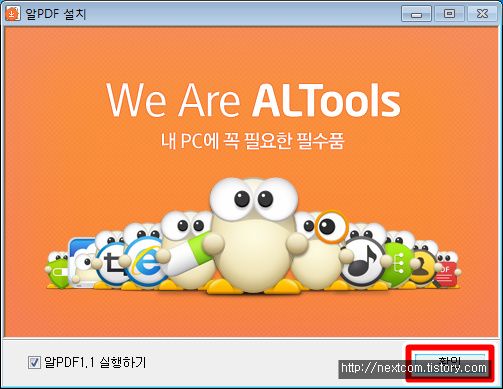
Task: Click the Internet Explorer style mascot icon
Action: coord(147,262)
